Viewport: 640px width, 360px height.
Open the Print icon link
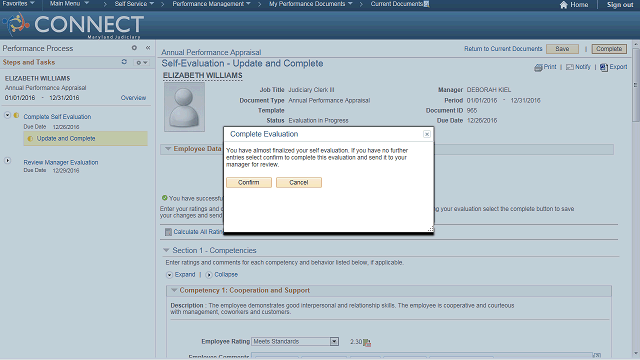coord(538,67)
